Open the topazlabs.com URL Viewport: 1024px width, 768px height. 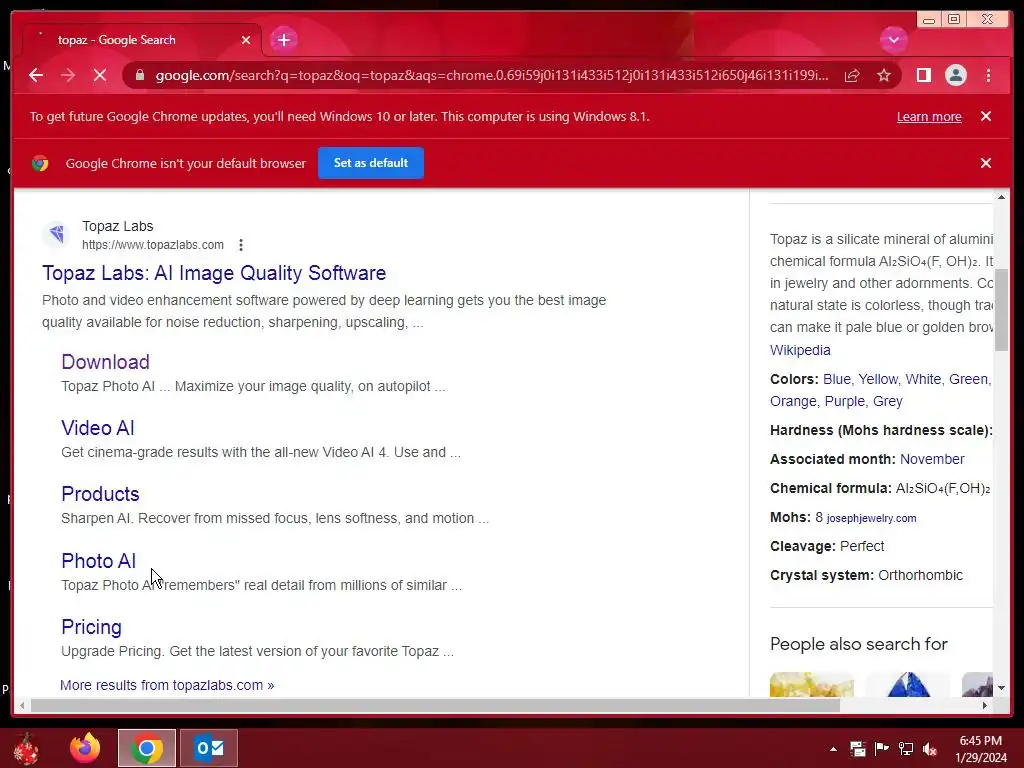153,245
